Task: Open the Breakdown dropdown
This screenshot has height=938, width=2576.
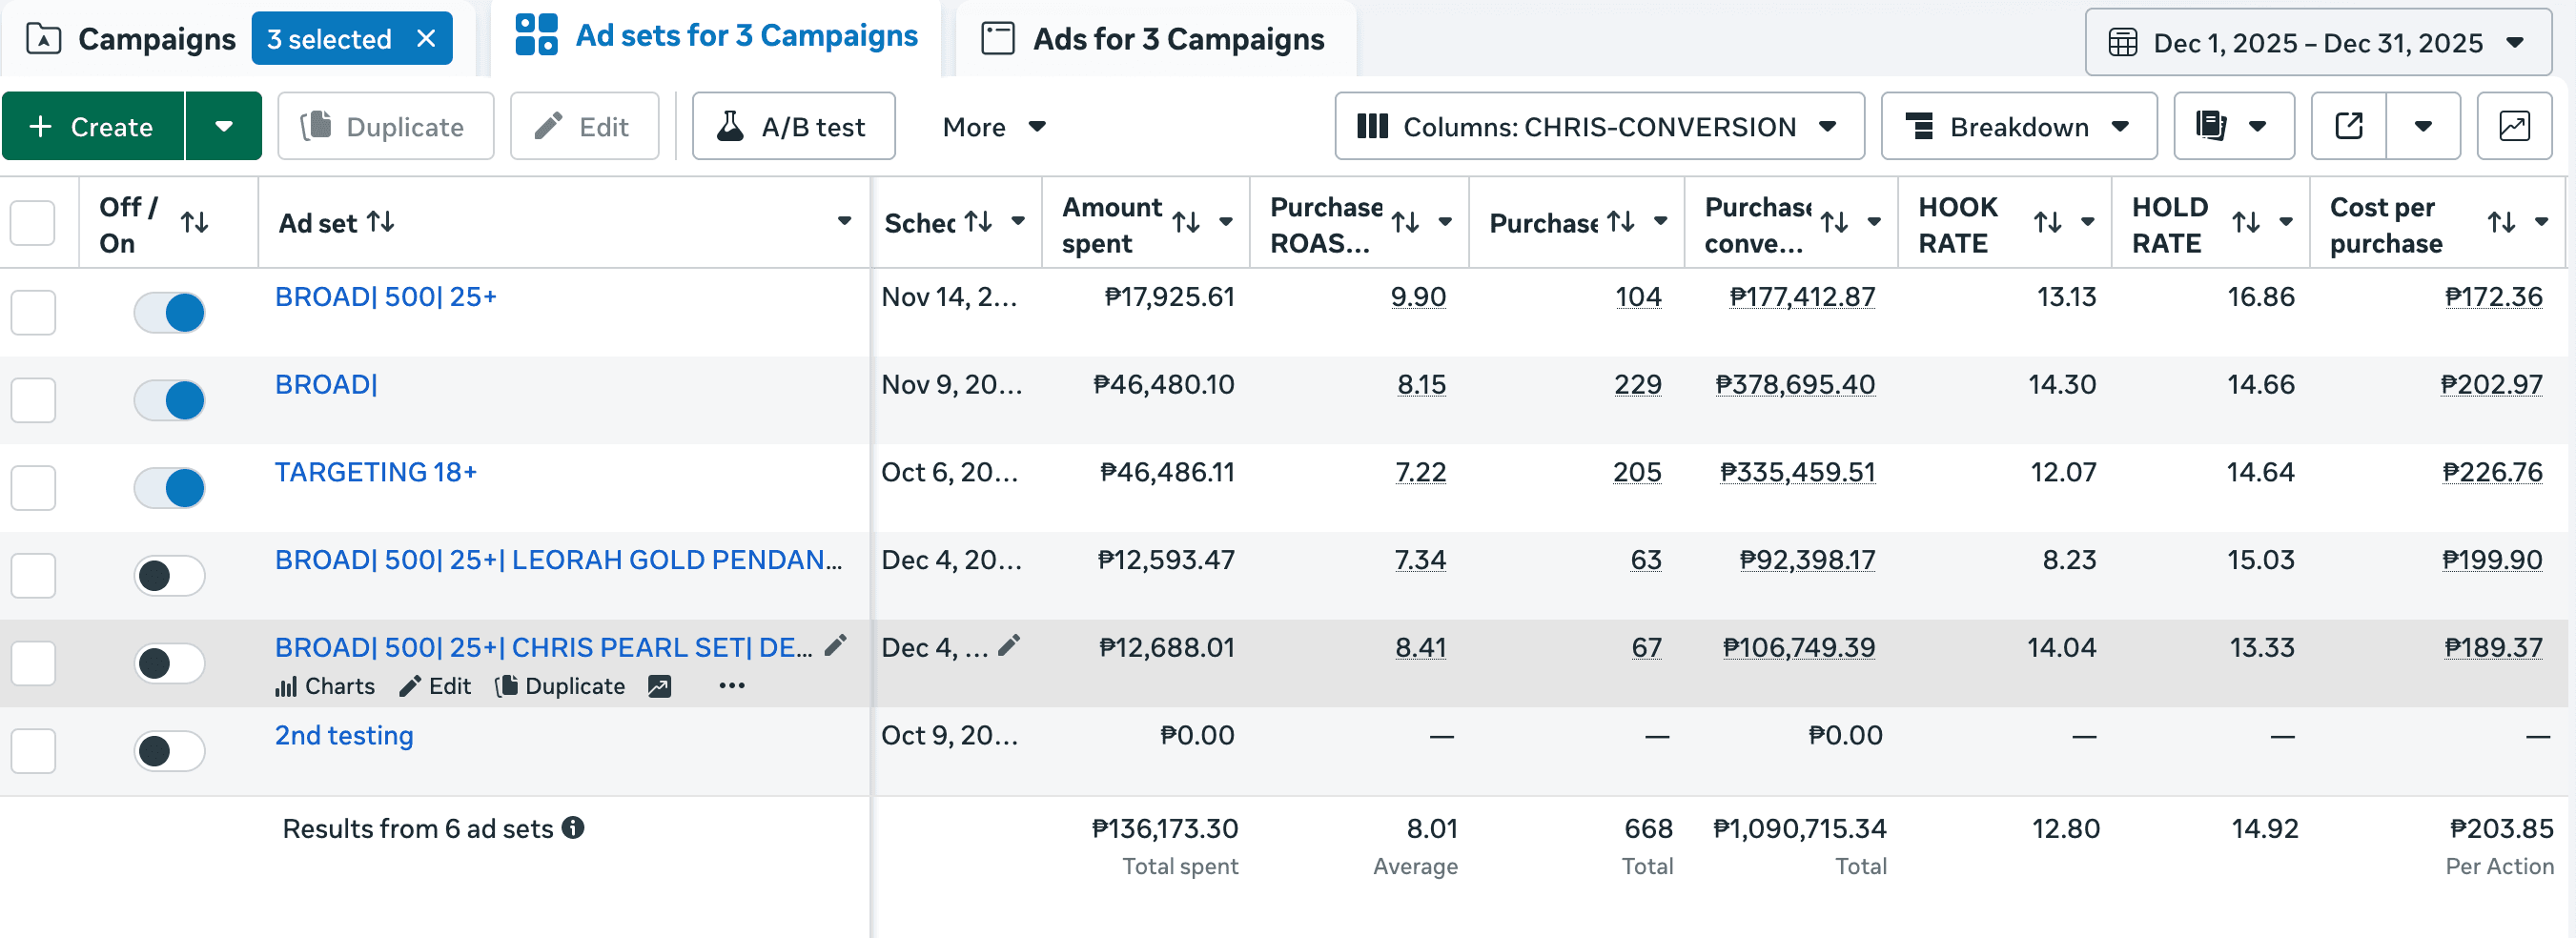Action: click(2018, 126)
